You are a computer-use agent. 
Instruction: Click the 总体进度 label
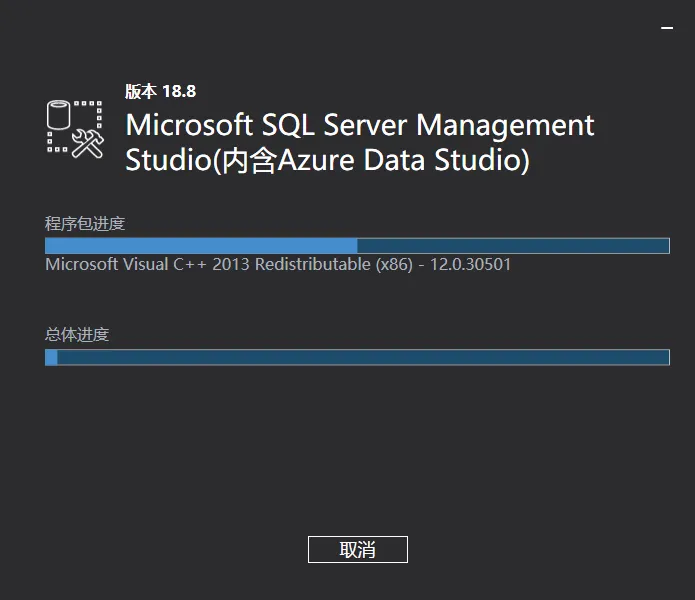tap(77, 334)
